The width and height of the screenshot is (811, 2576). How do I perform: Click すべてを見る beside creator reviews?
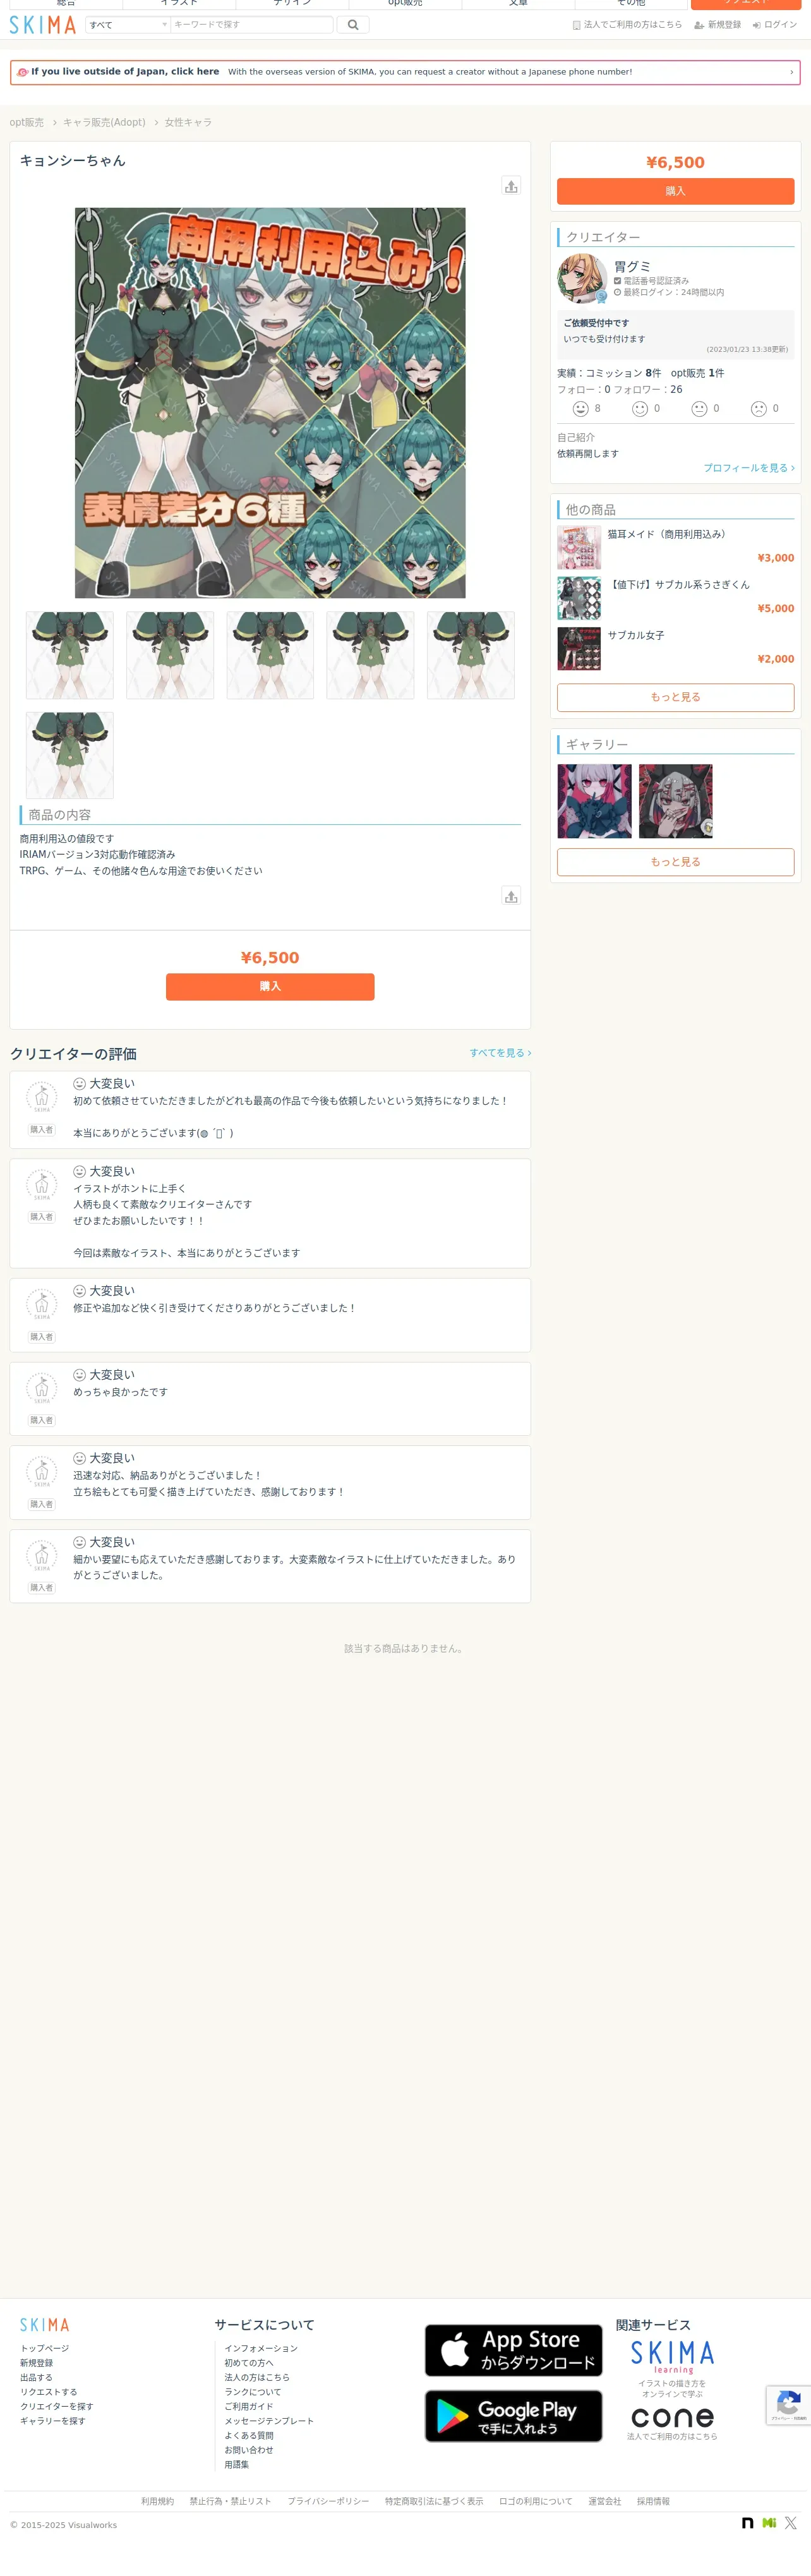pos(500,1053)
